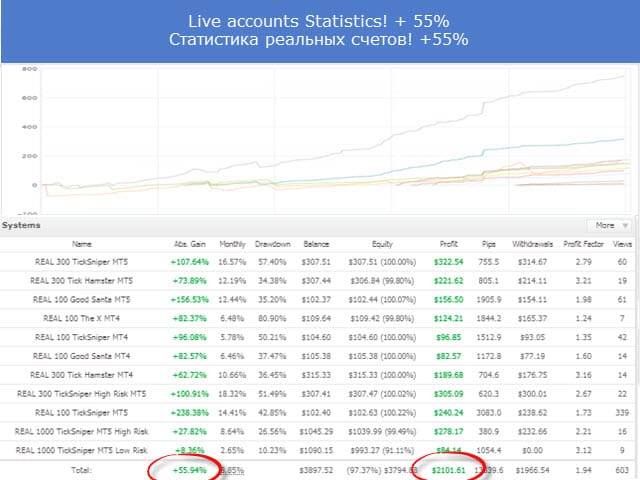
Task: Click the Monthly column header
Action: click(x=231, y=244)
